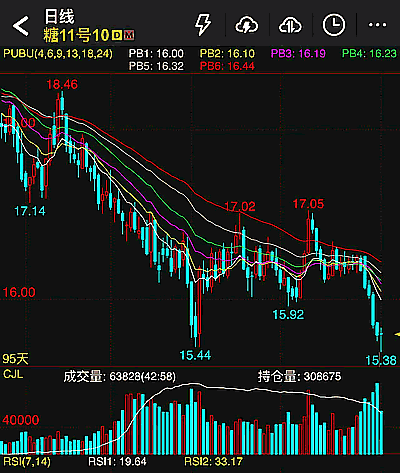Switch the 日线 period label
400x473 pixels.
click(x=59, y=17)
